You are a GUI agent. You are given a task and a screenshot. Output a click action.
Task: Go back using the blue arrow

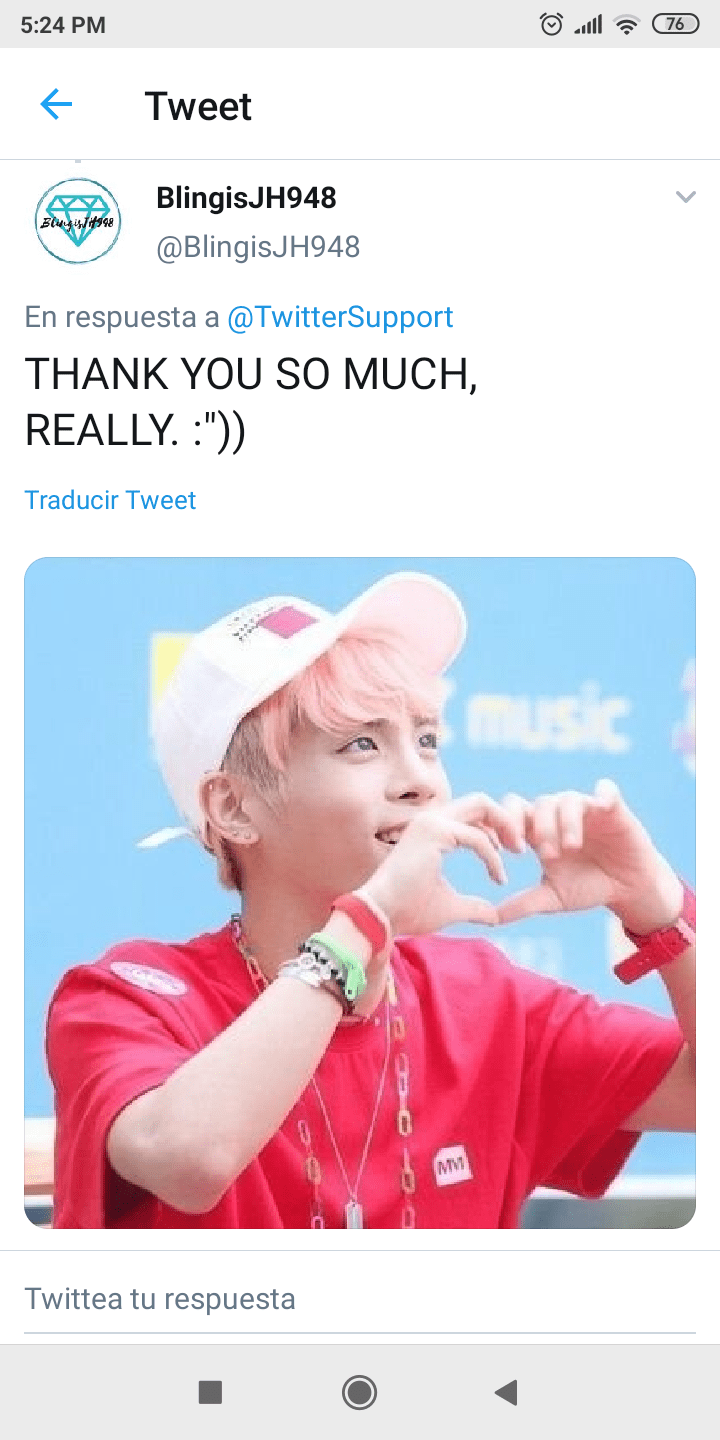(x=56, y=104)
